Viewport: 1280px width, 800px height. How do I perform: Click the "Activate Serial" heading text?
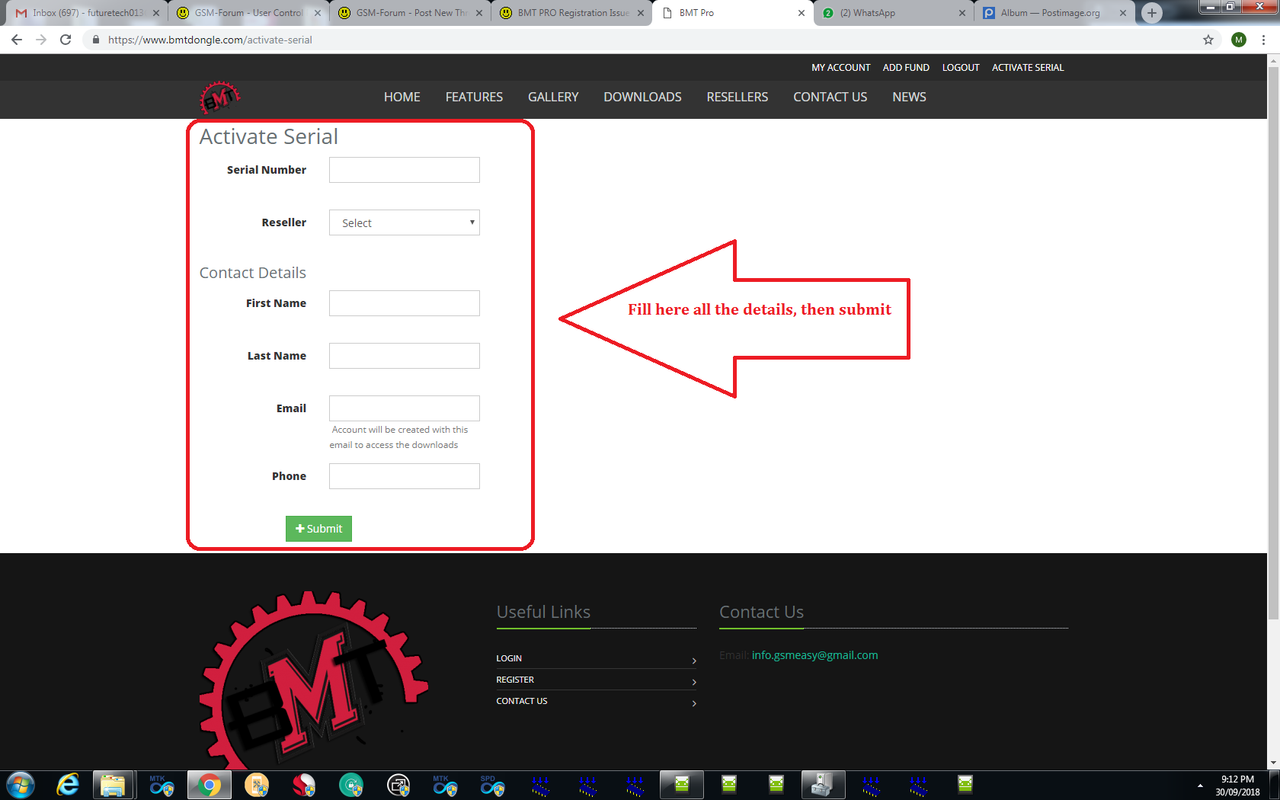pos(269,137)
